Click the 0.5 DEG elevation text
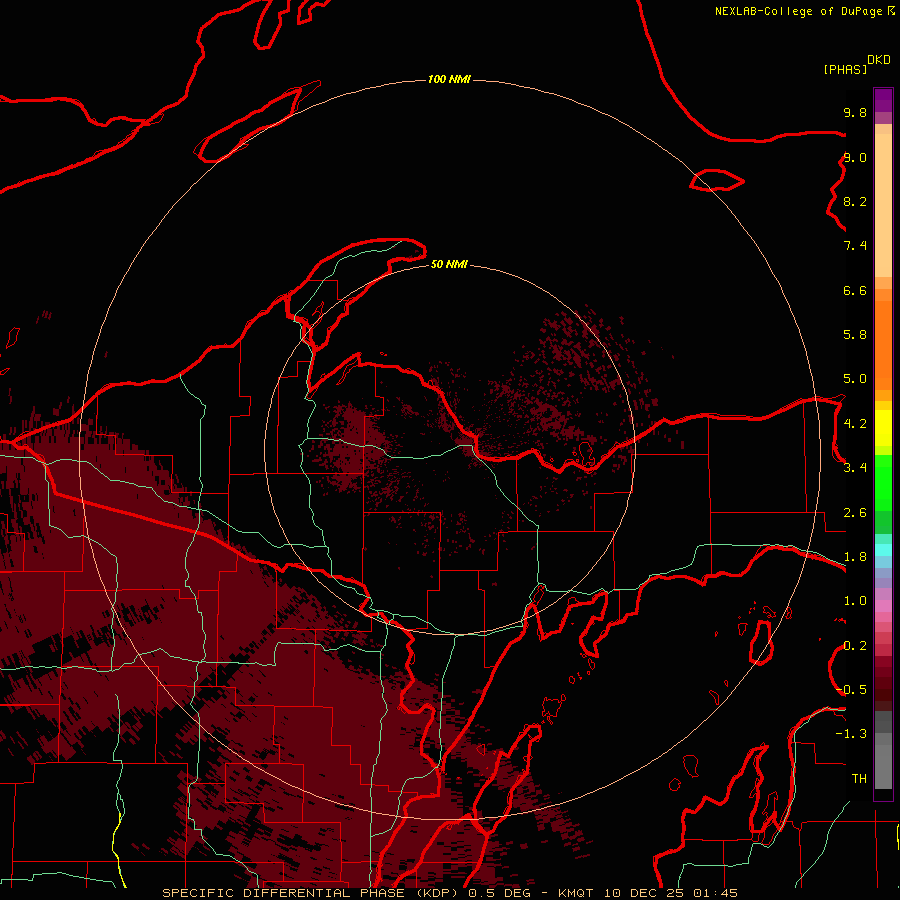 click(x=499, y=893)
